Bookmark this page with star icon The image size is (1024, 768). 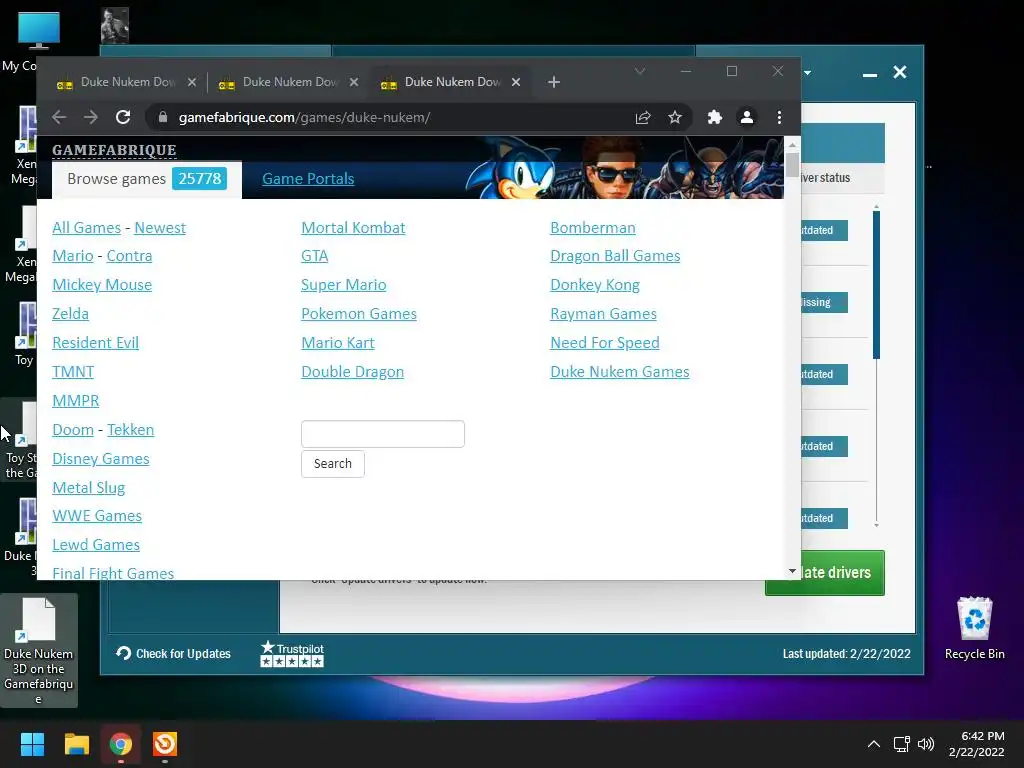tap(675, 117)
